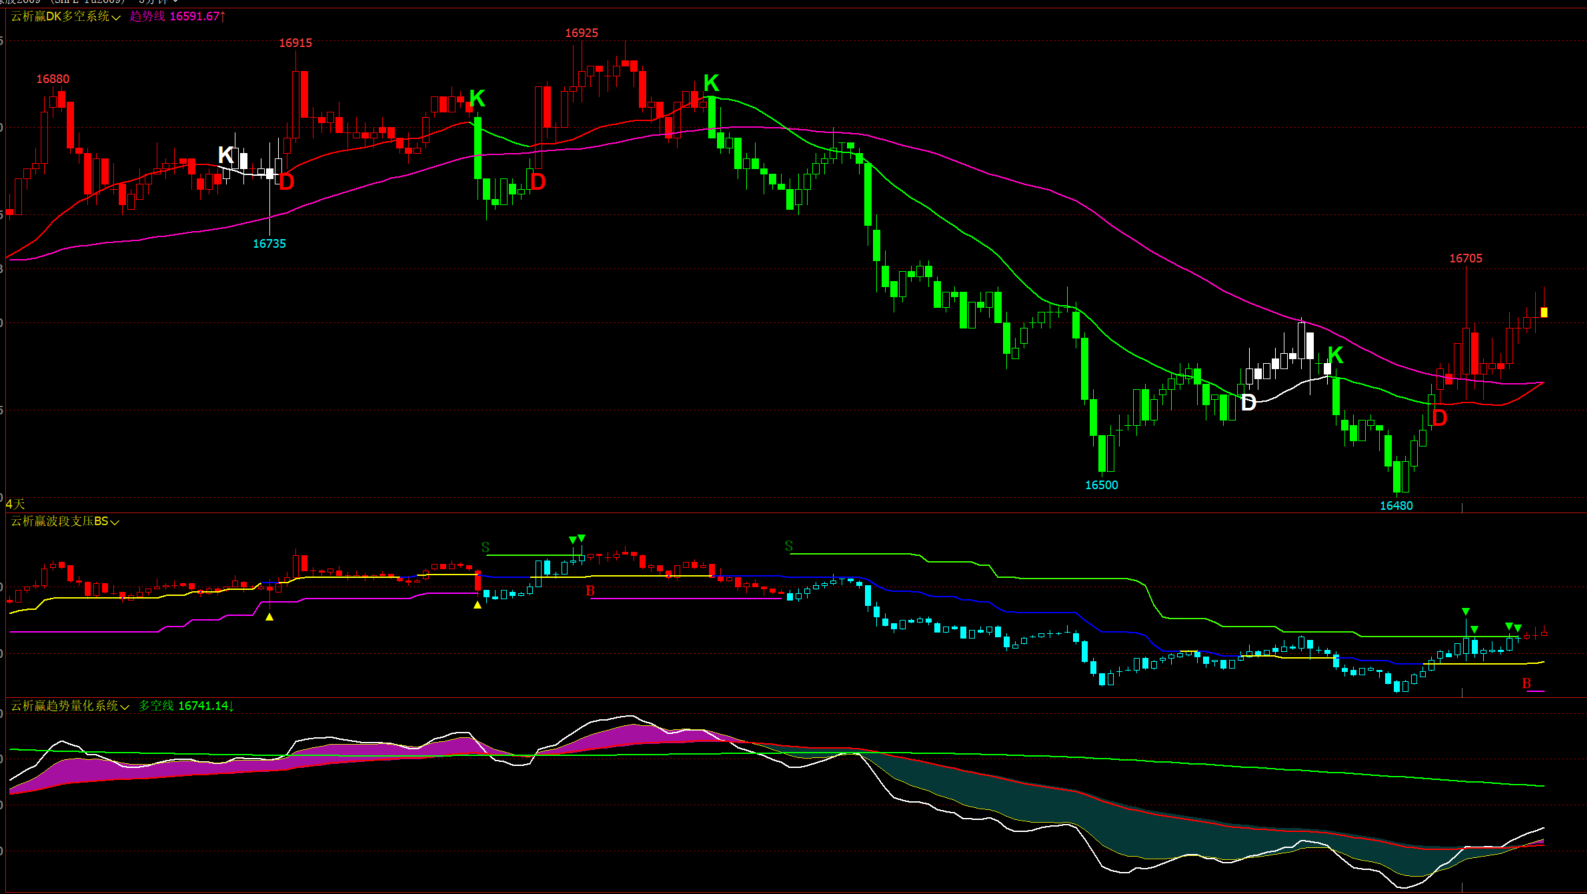Open the 云析赢DK多空系统 indicator dropdown
The width and height of the screenshot is (1587, 894).
[116, 18]
